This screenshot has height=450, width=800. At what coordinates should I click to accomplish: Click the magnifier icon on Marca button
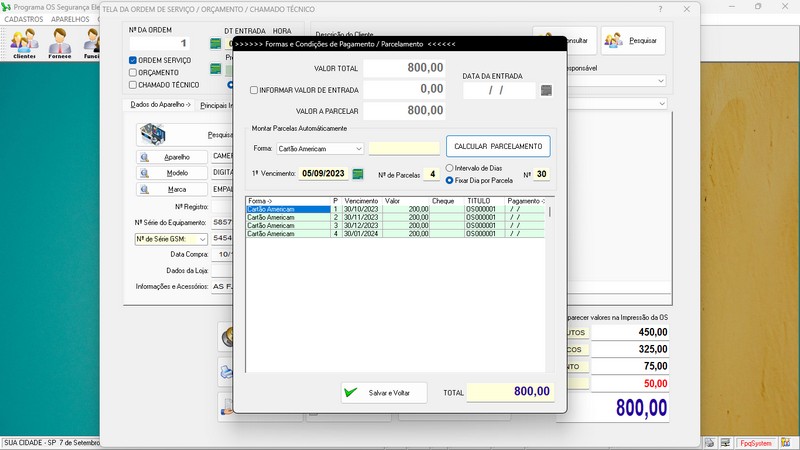tap(144, 189)
